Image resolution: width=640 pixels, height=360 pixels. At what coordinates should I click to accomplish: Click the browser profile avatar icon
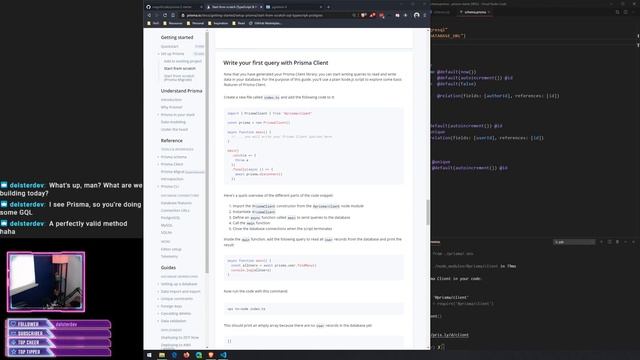[416, 15]
